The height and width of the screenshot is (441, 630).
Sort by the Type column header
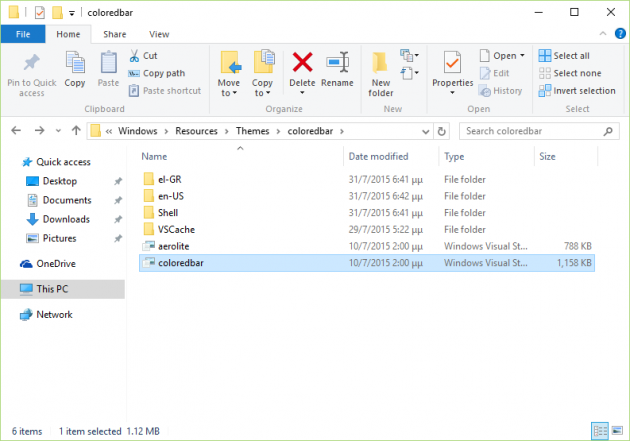[x=486, y=157]
